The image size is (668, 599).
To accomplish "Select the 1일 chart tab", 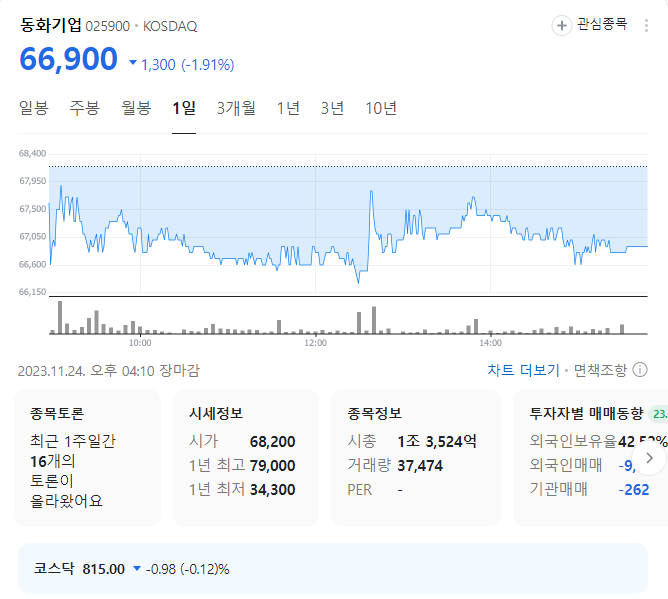I will 184,108.
